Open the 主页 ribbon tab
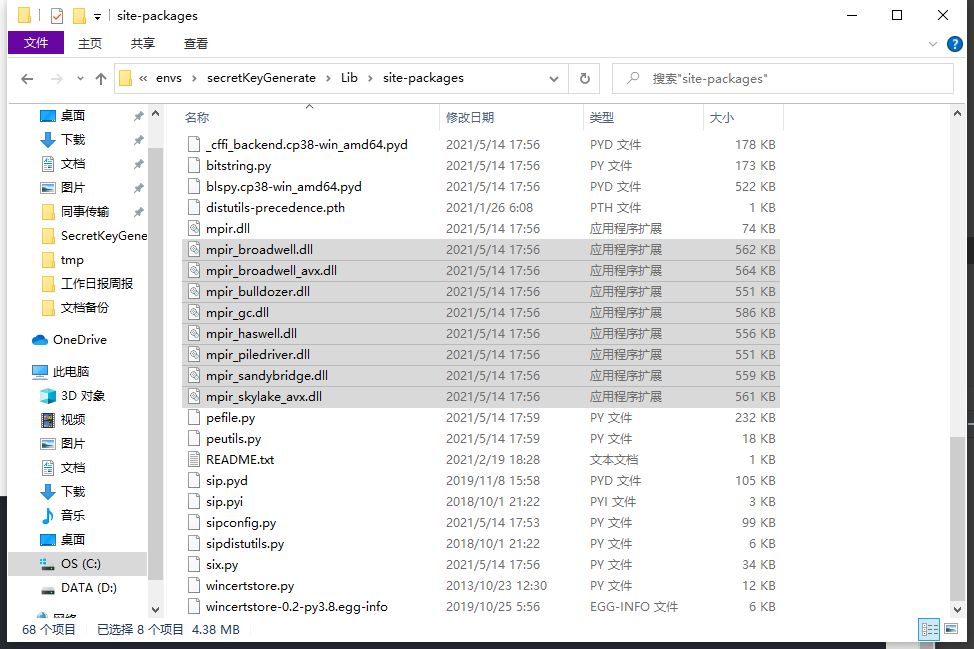Image resolution: width=974 pixels, height=649 pixels. tap(90, 43)
